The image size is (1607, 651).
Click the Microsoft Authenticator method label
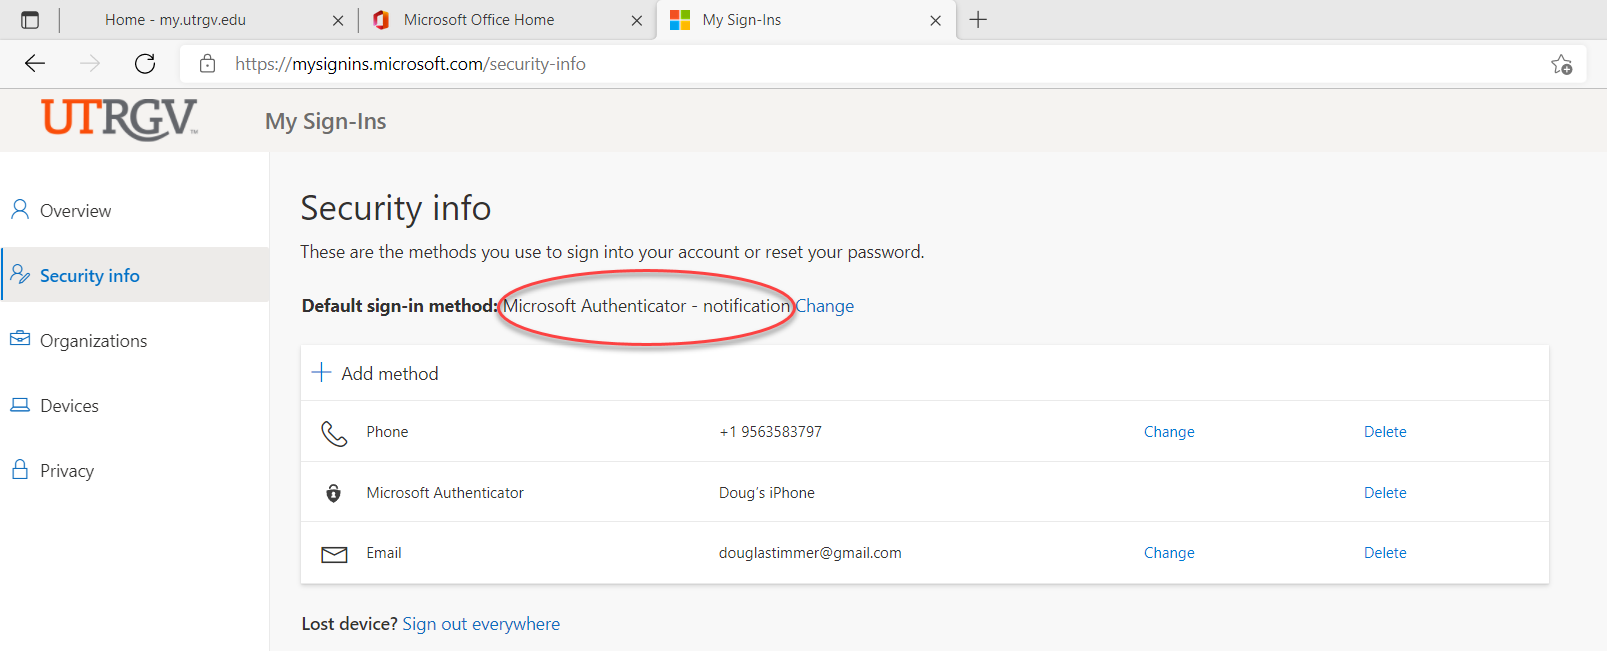point(445,493)
